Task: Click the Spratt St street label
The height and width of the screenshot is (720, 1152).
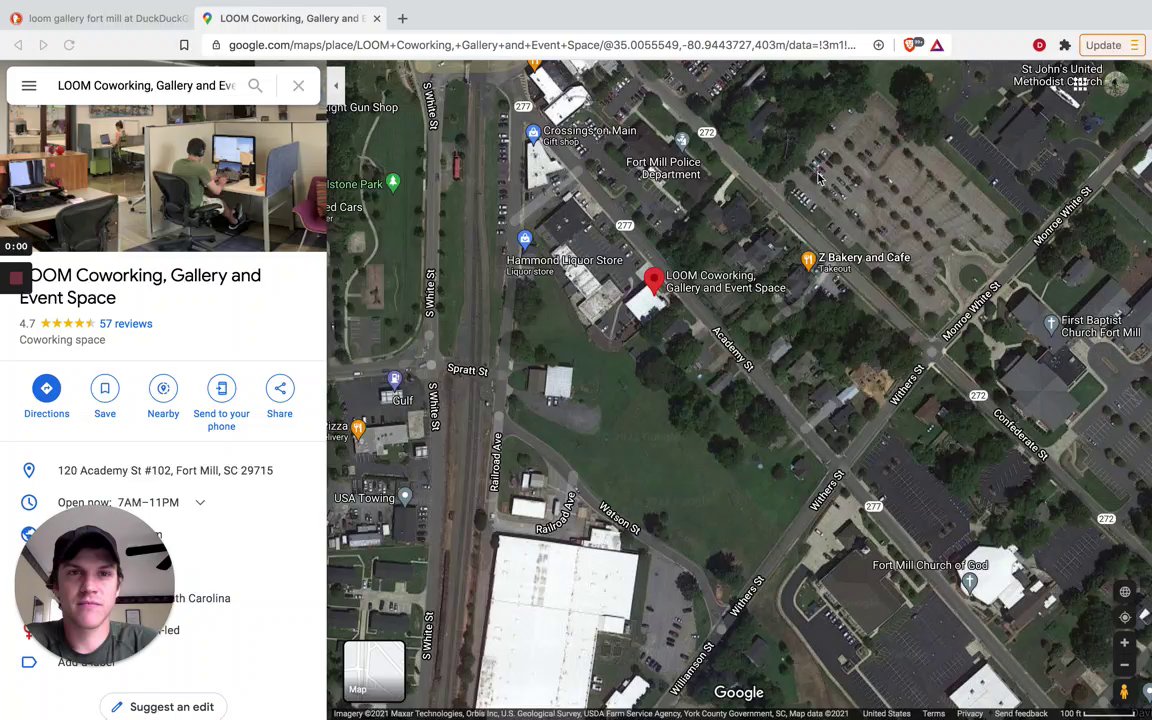Action: (x=468, y=370)
